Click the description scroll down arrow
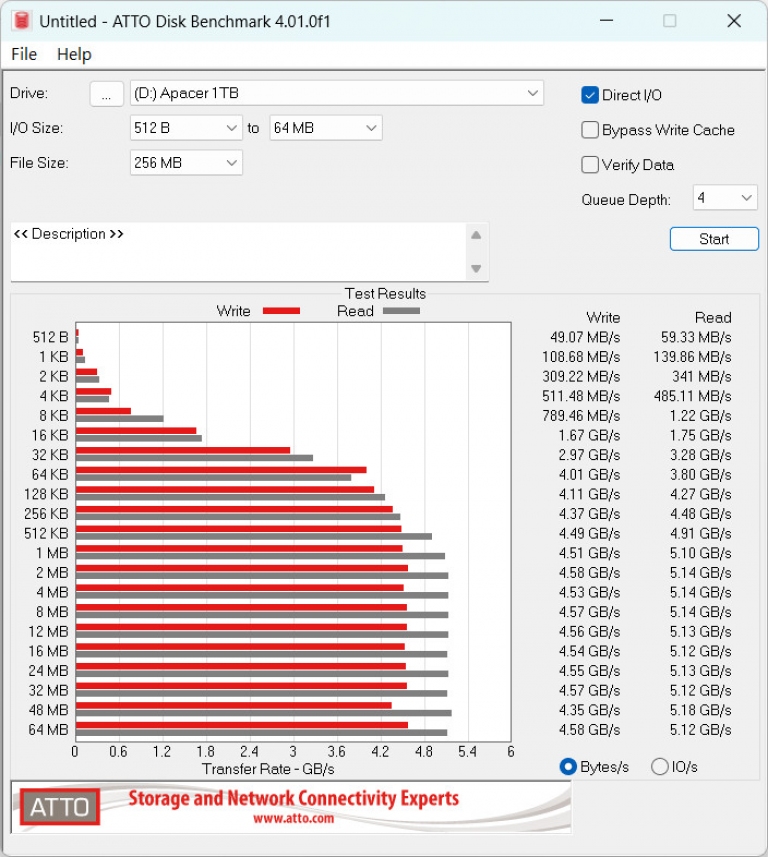The height and width of the screenshot is (857, 768). tap(476, 268)
